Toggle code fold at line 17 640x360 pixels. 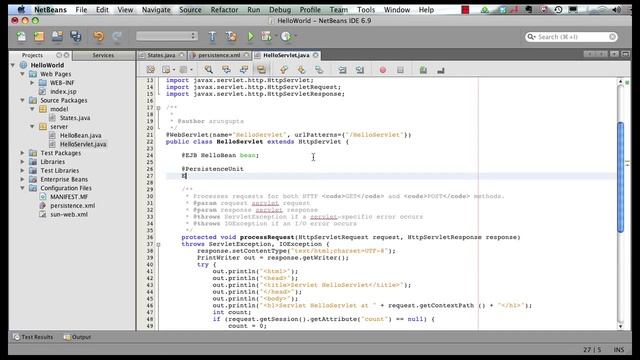[158, 108]
